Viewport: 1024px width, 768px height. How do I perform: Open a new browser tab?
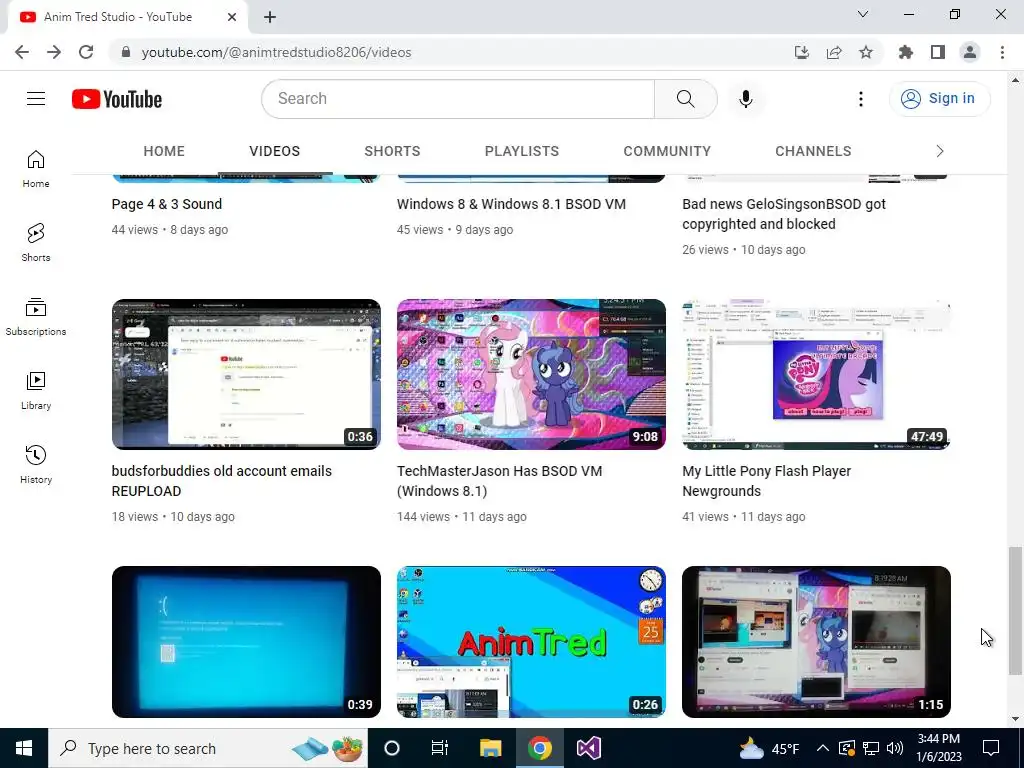tap(270, 17)
